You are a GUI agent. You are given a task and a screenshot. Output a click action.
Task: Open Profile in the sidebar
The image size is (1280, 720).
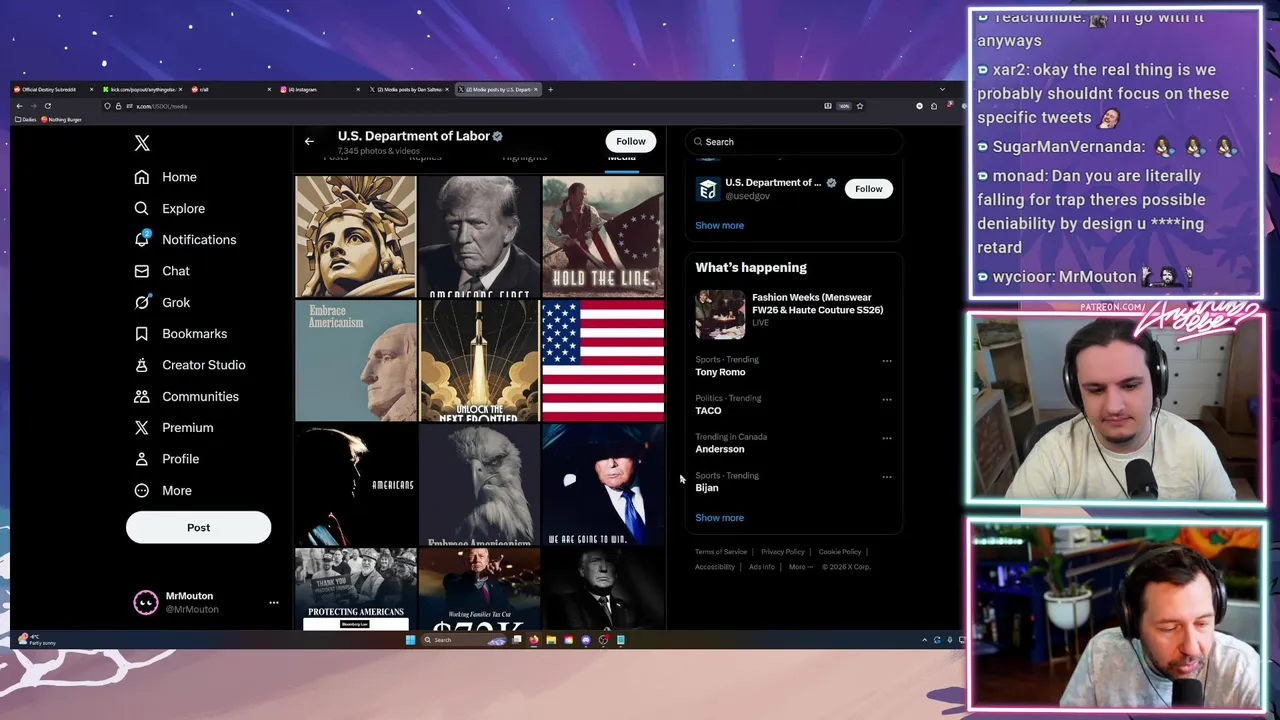[167, 459]
